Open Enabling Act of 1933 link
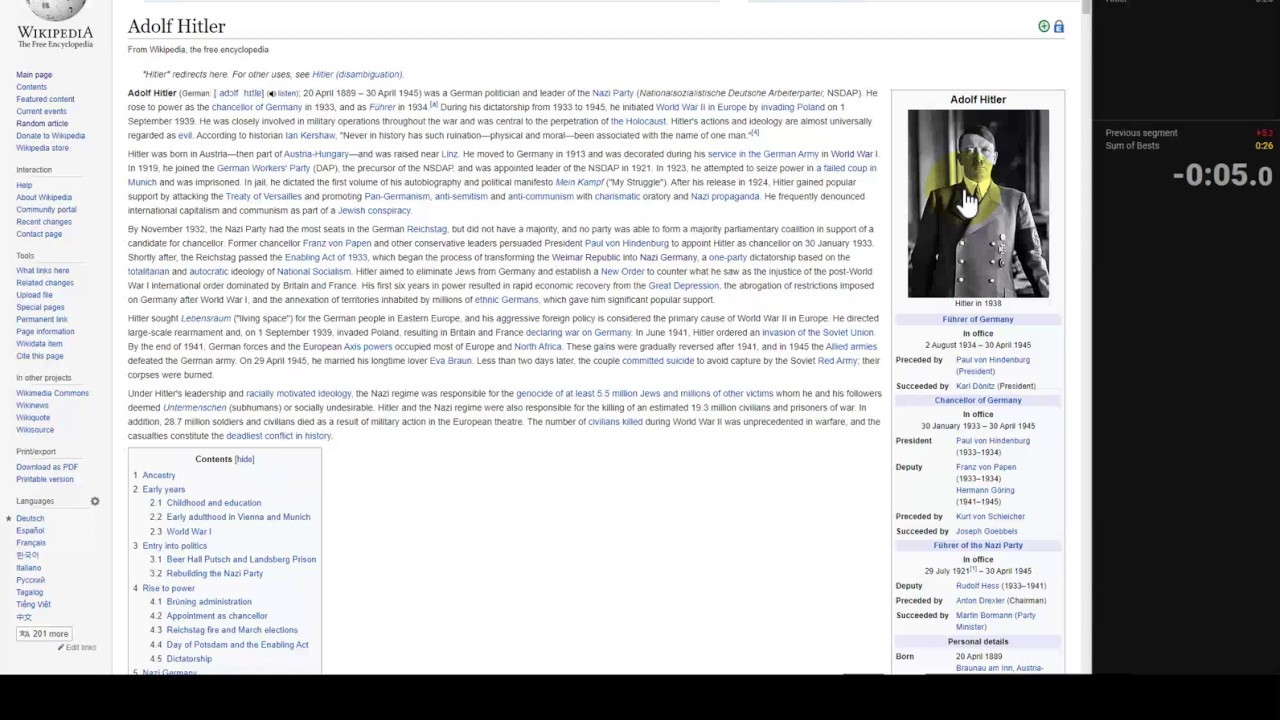 coord(326,257)
